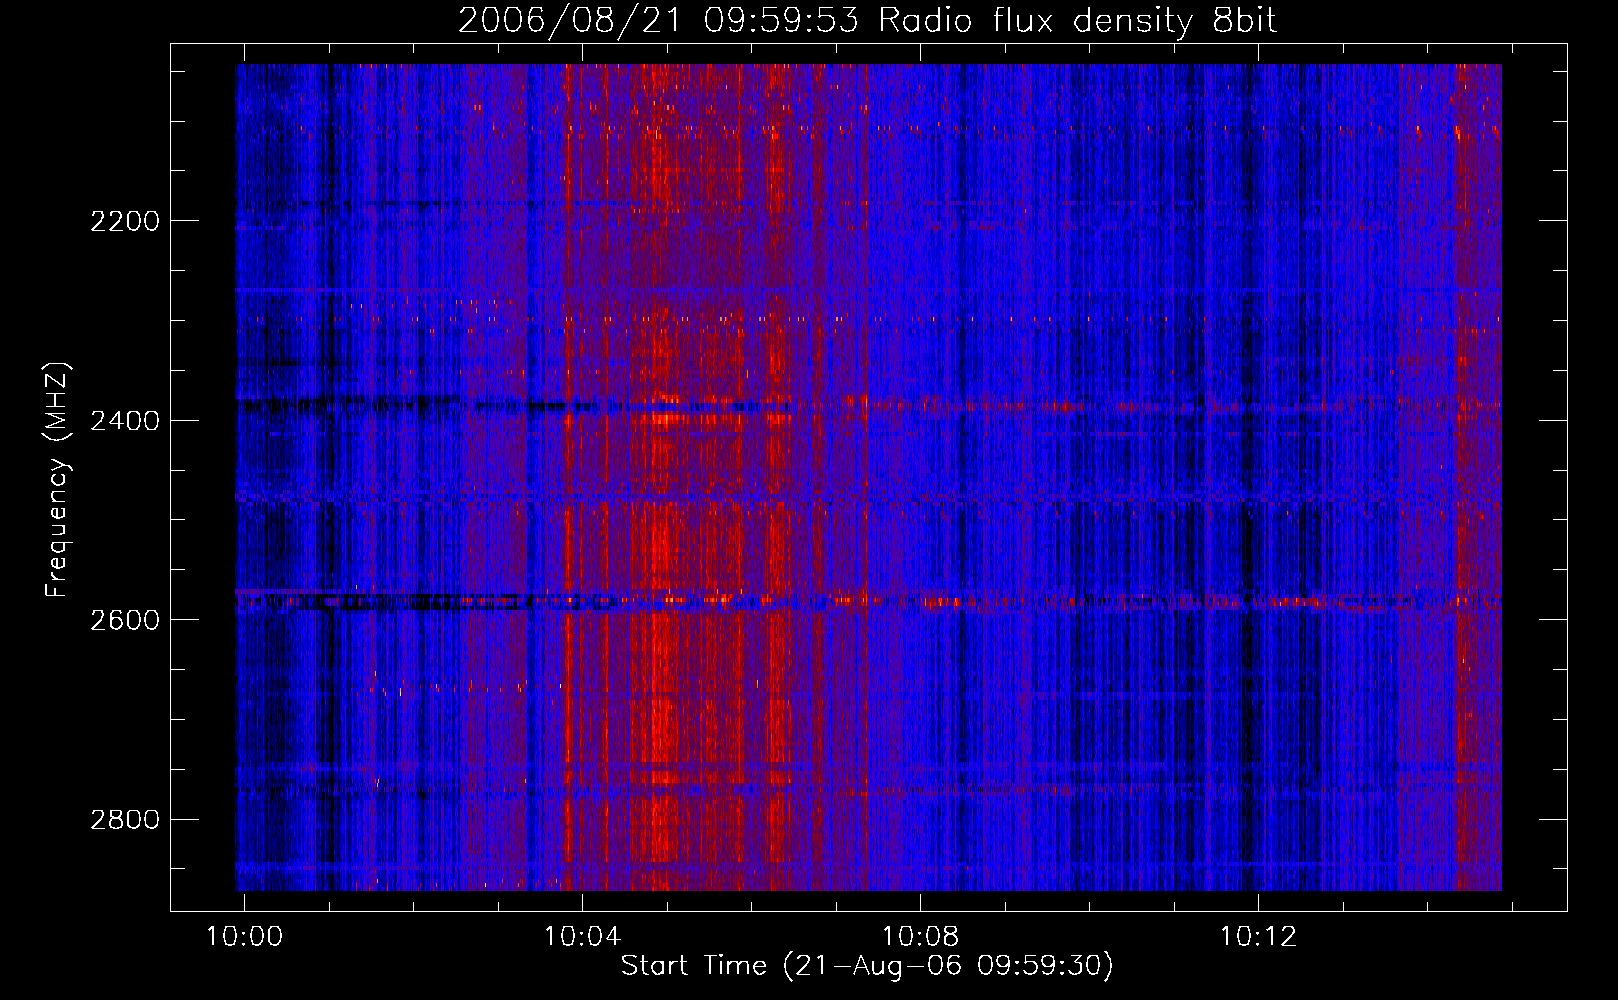The height and width of the screenshot is (1000, 1618).
Task: Click the 10:04 time tick label
Action: coord(582,937)
